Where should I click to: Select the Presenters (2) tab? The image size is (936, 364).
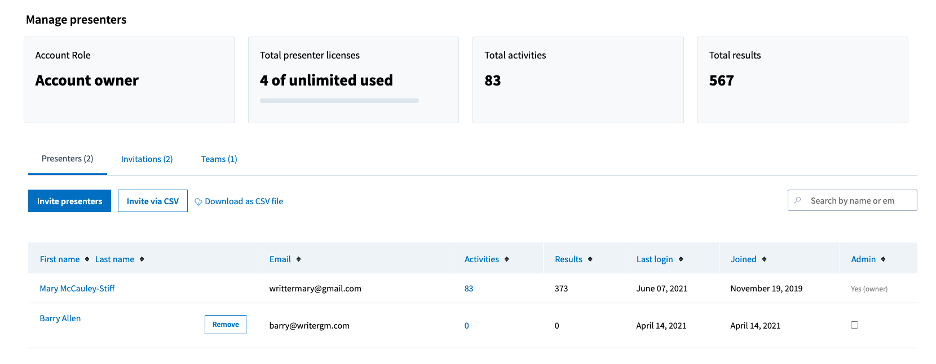pos(67,159)
